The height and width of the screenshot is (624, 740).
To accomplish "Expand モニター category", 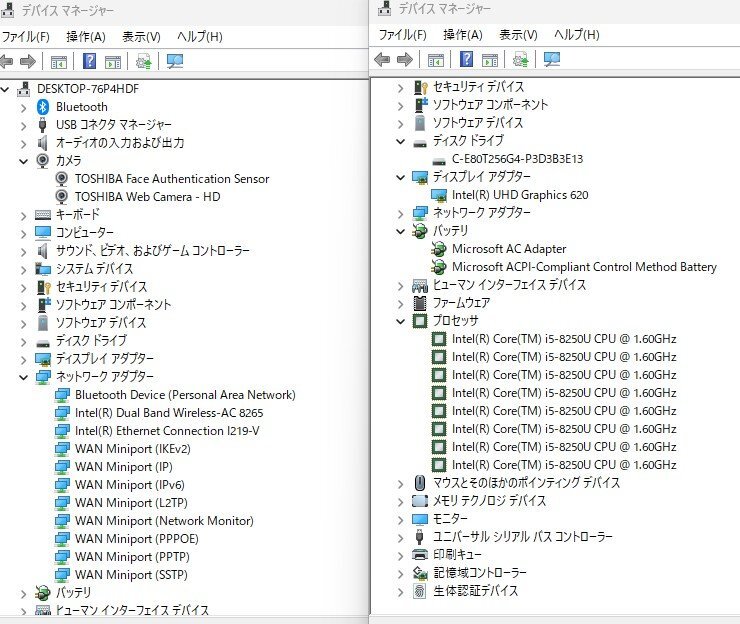I will pyautogui.click(x=401, y=520).
